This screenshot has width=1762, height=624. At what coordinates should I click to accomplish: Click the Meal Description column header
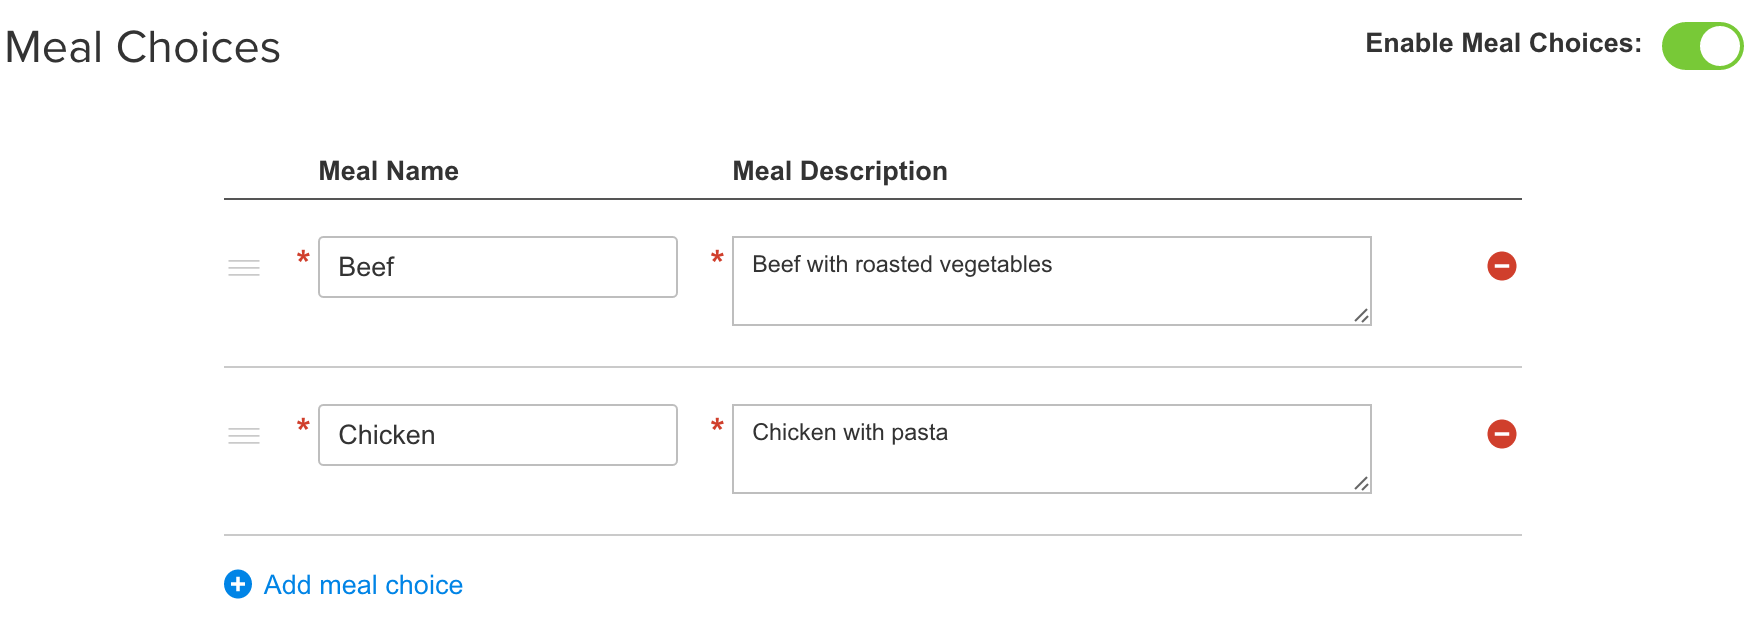(x=840, y=171)
